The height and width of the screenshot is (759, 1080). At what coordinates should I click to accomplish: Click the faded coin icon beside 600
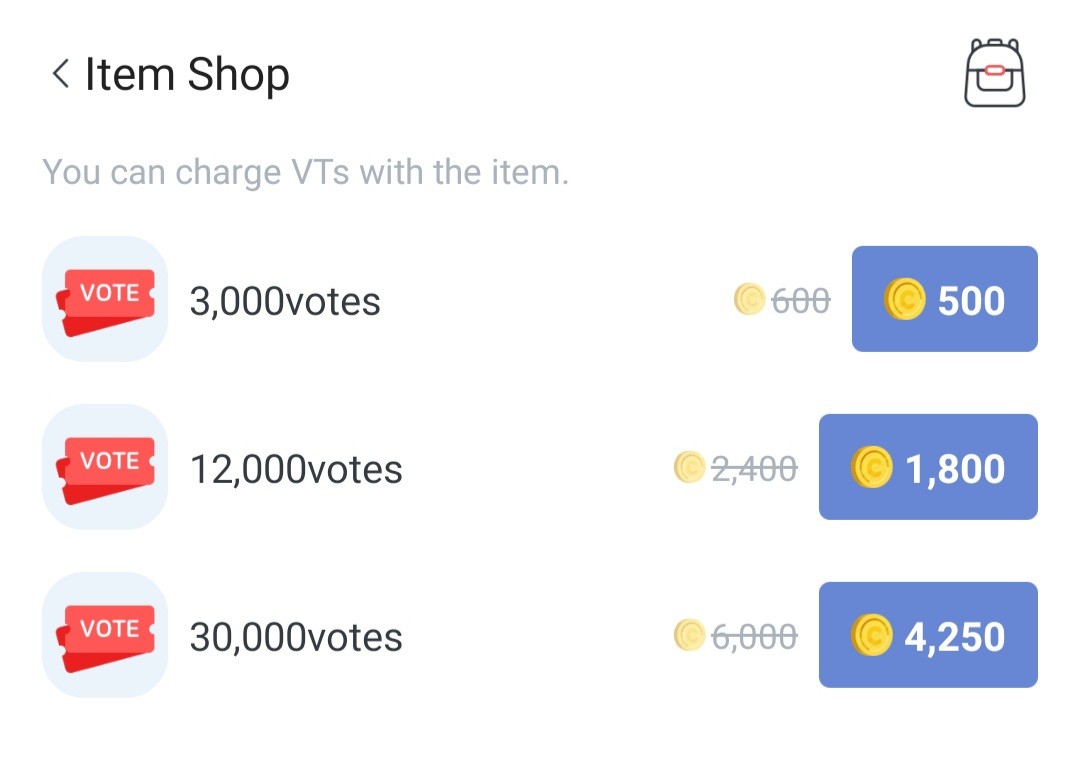pos(749,299)
